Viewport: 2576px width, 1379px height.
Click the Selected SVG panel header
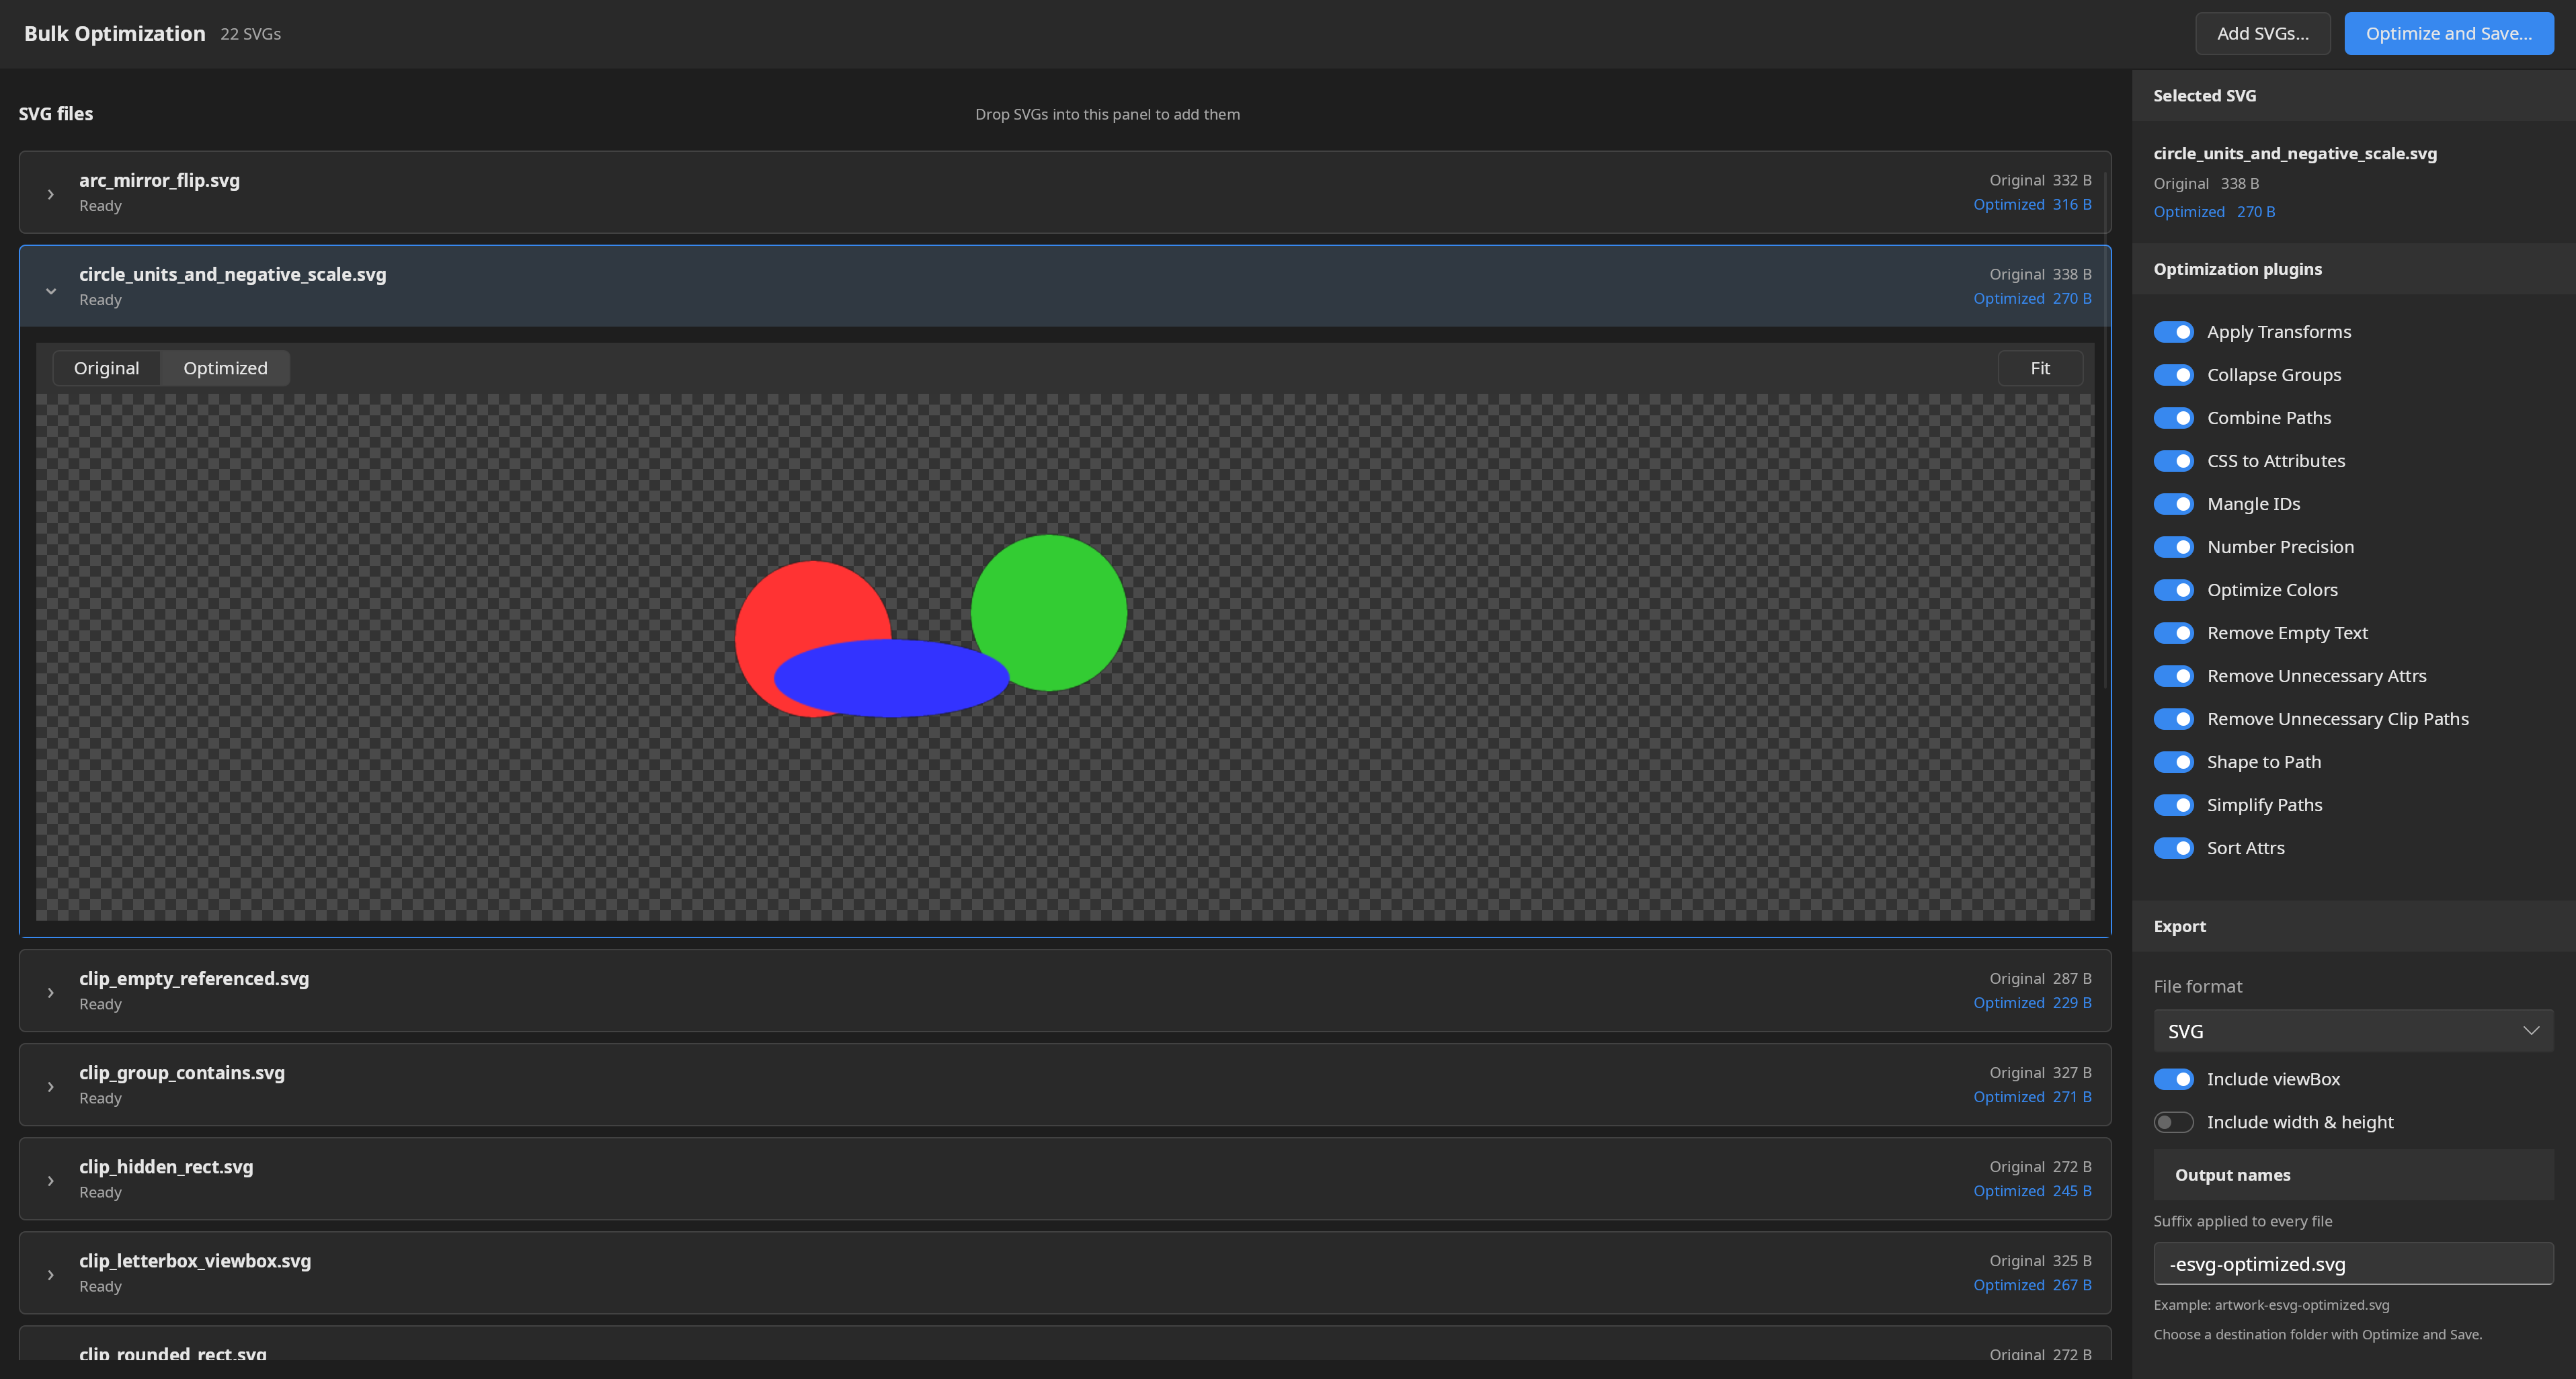click(2353, 96)
